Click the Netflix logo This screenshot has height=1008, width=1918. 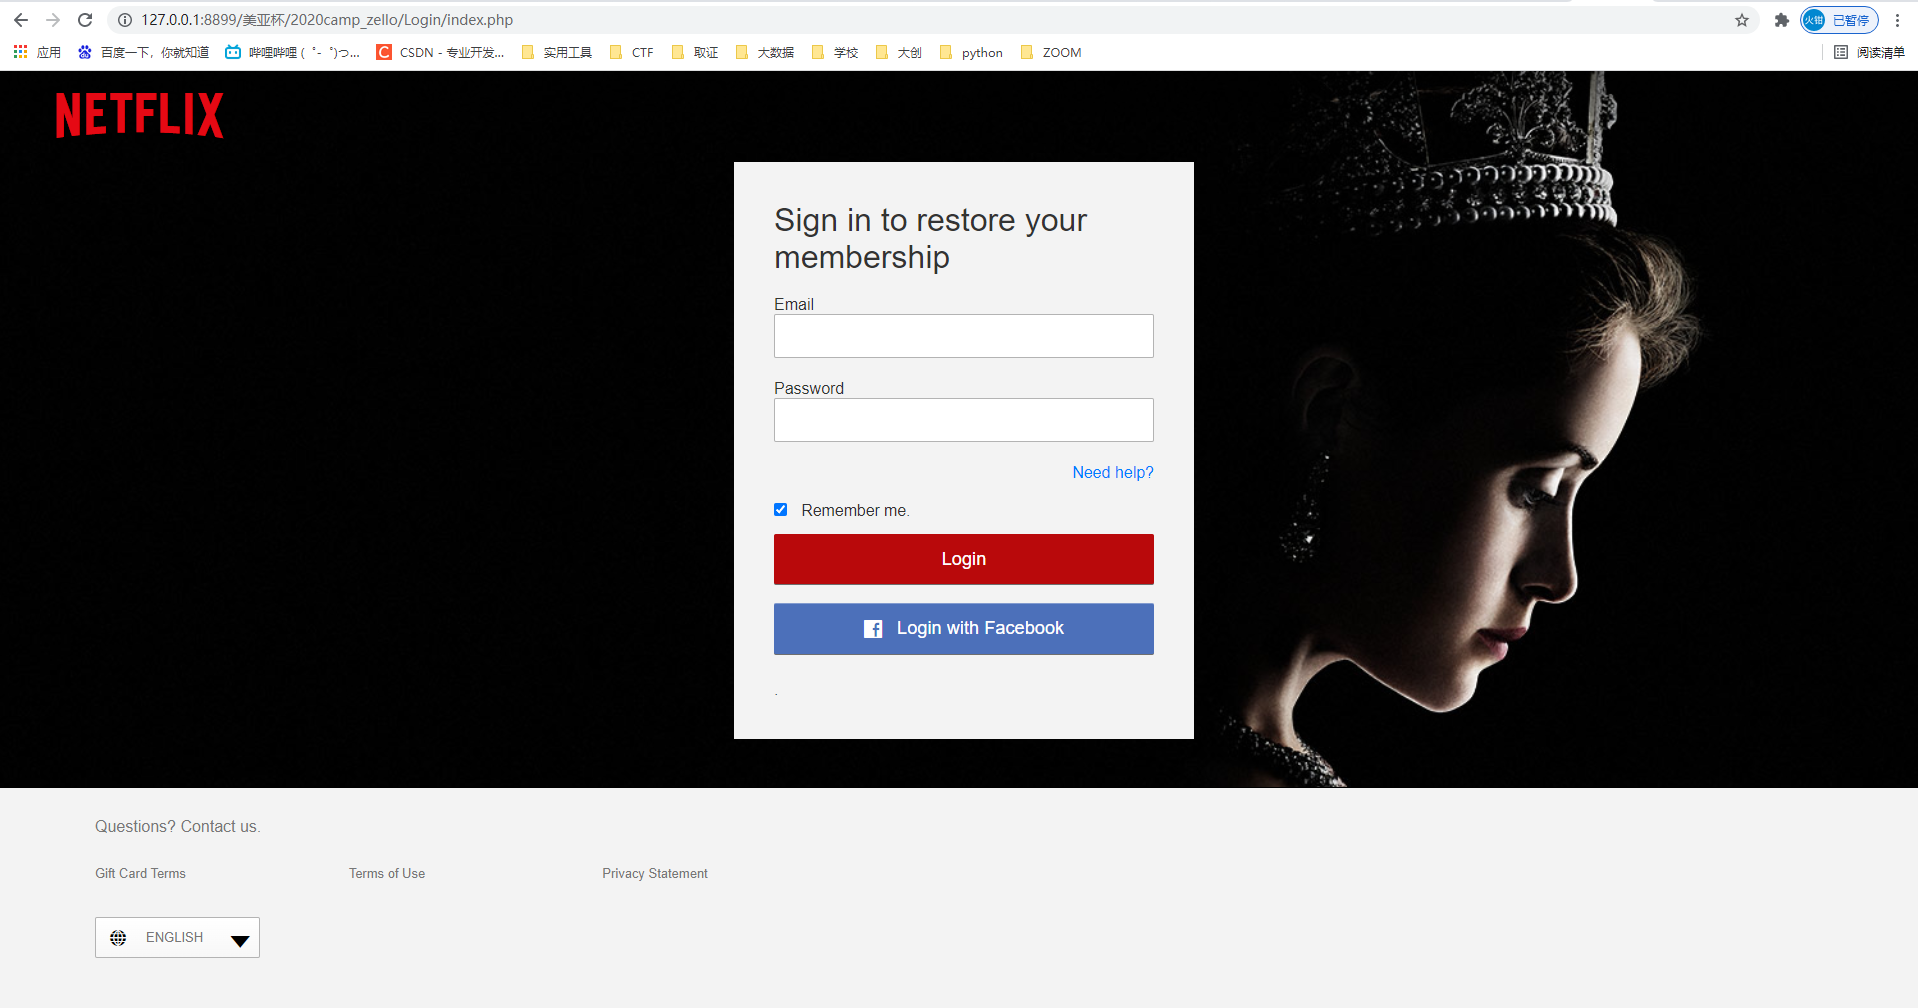139,115
